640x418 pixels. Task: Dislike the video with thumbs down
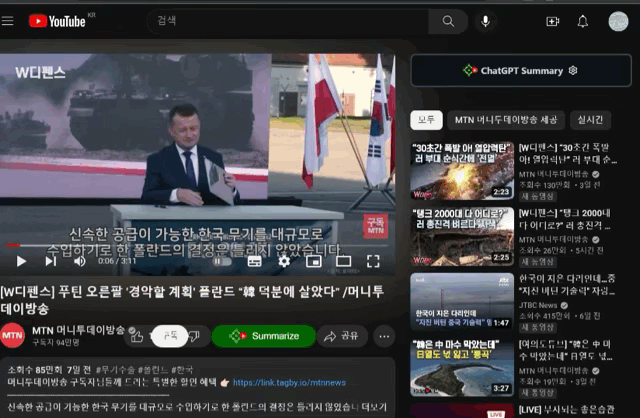pyautogui.click(x=195, y=336)
